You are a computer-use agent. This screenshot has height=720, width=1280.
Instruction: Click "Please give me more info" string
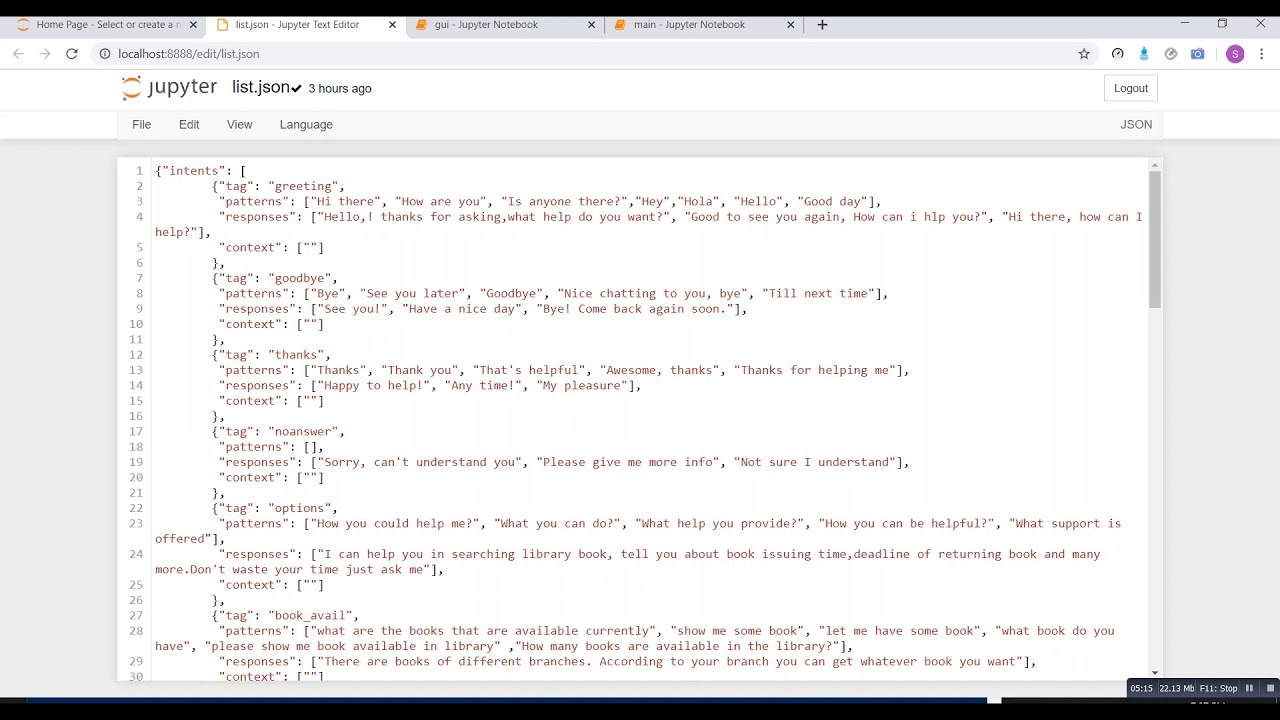click(x=628, y=462)
